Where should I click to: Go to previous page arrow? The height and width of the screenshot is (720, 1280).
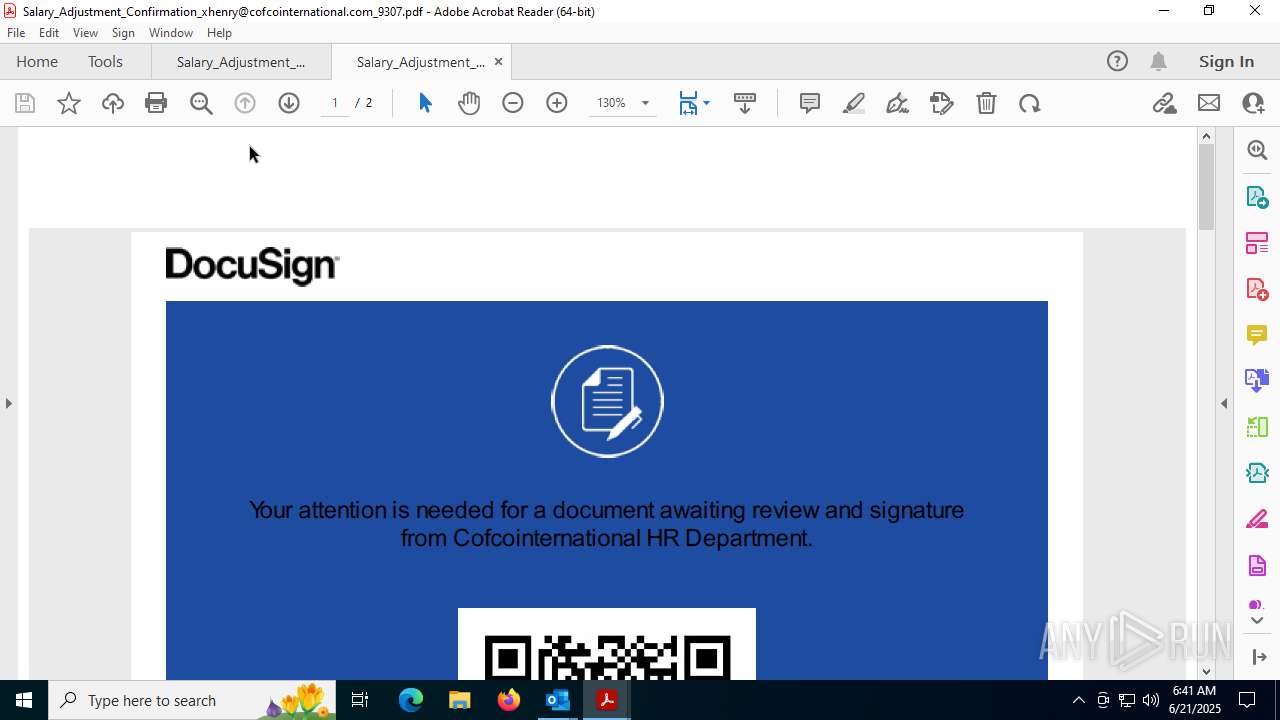point(245,103)
